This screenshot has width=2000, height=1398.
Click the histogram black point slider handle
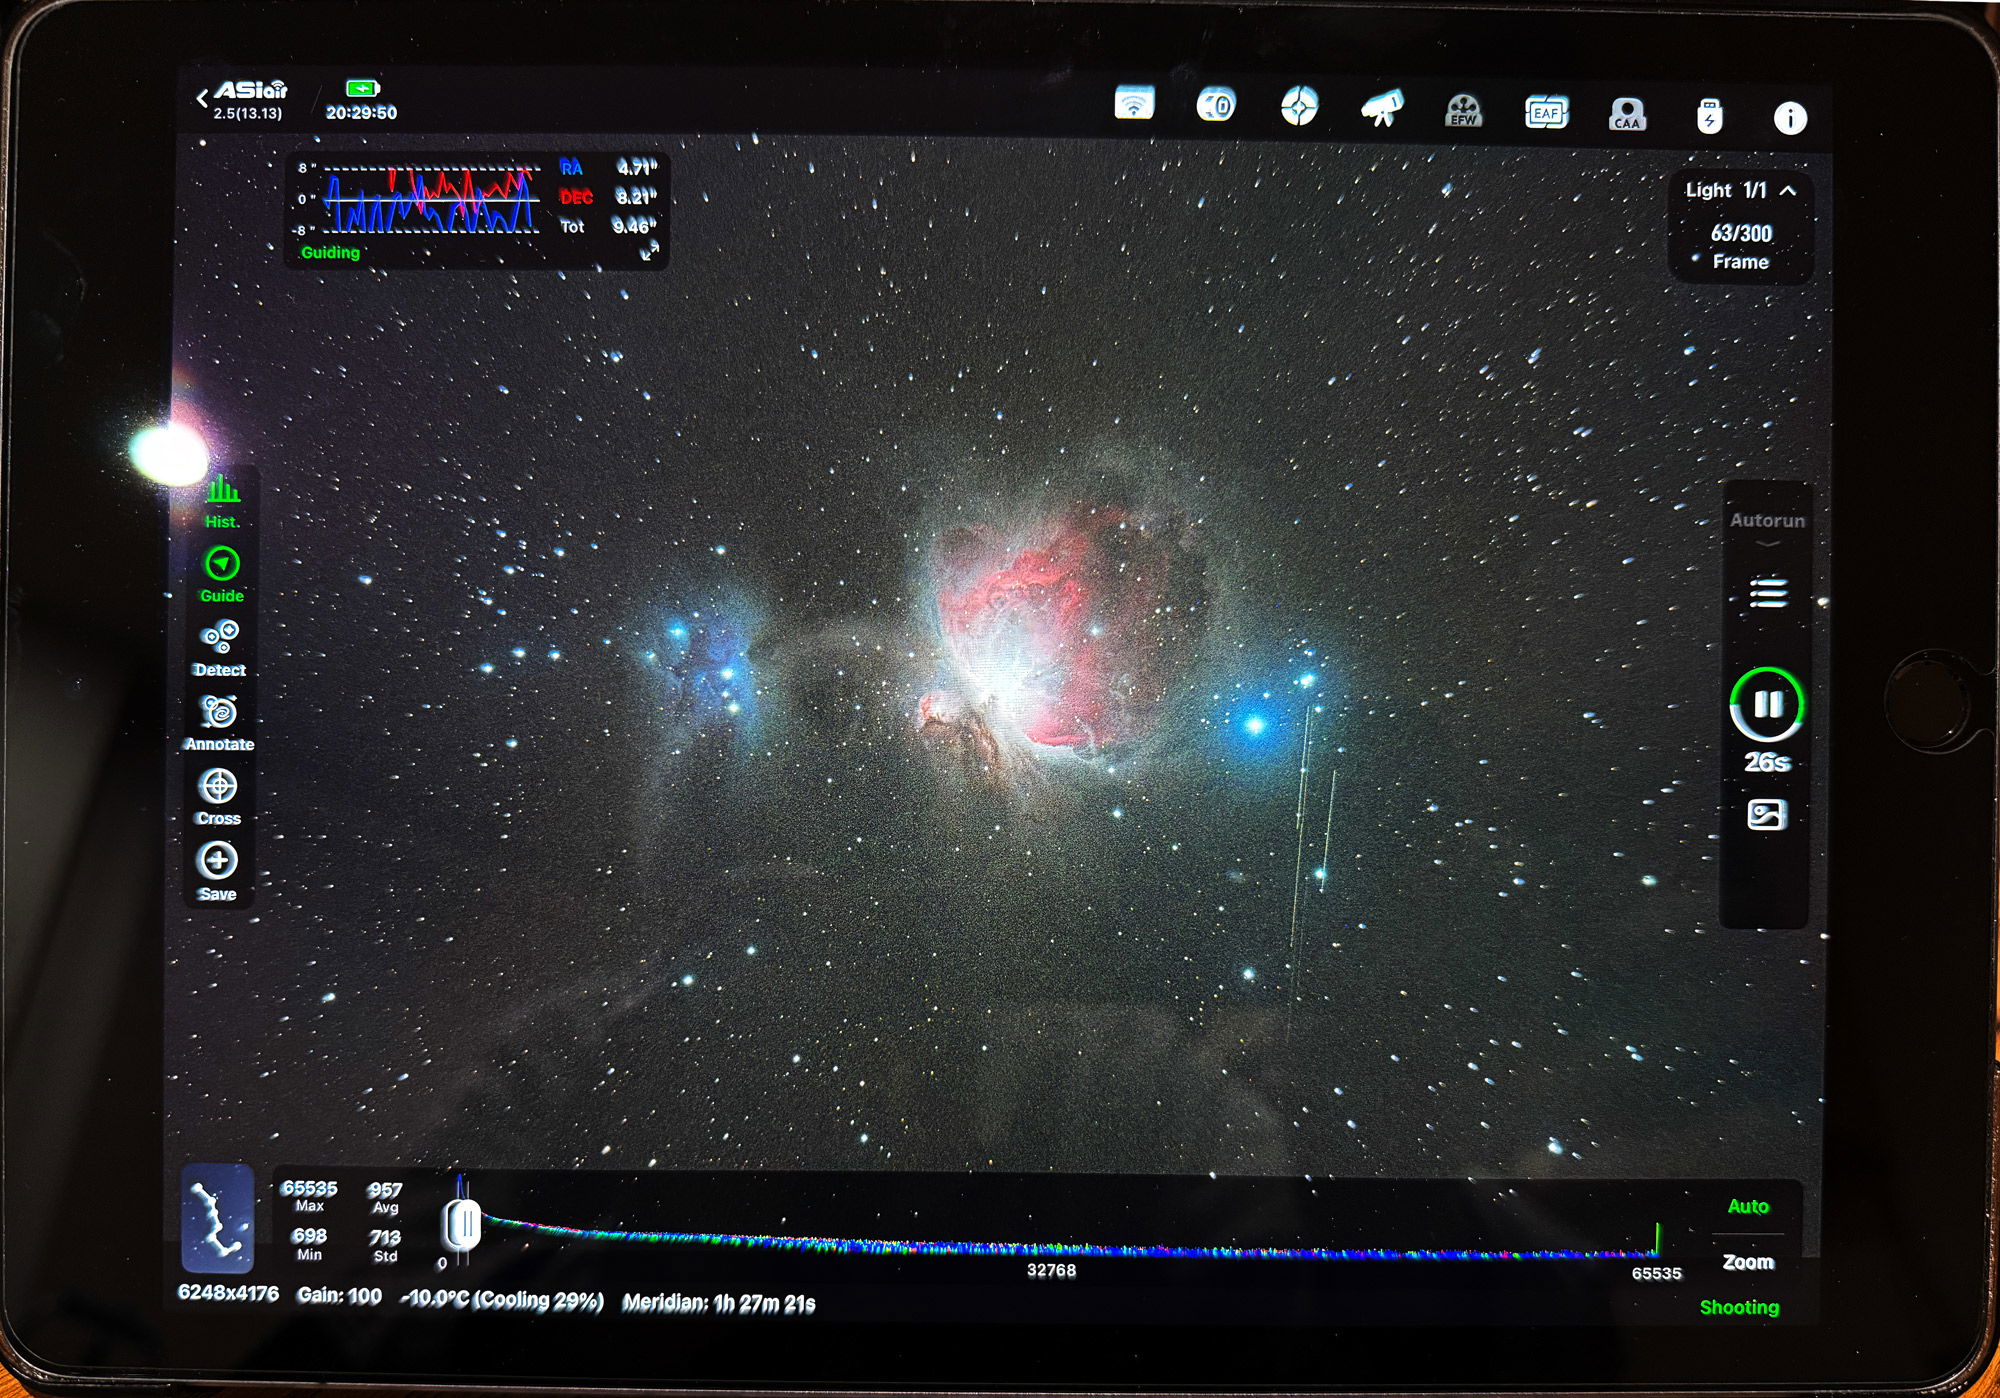pyautogui.click(x=463, y=1224)
